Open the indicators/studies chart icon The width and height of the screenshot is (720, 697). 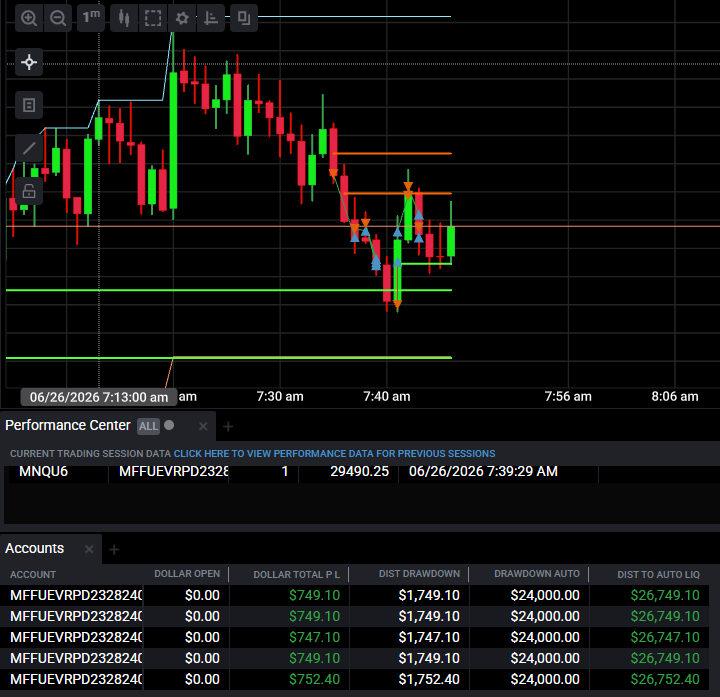(211, 18)
